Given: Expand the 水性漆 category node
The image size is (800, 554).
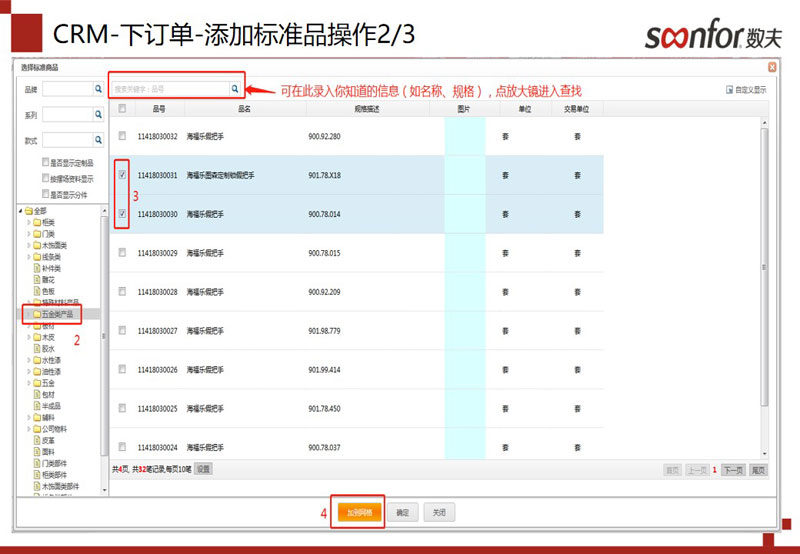Looking at the screenshot, I should coord(28,360).
